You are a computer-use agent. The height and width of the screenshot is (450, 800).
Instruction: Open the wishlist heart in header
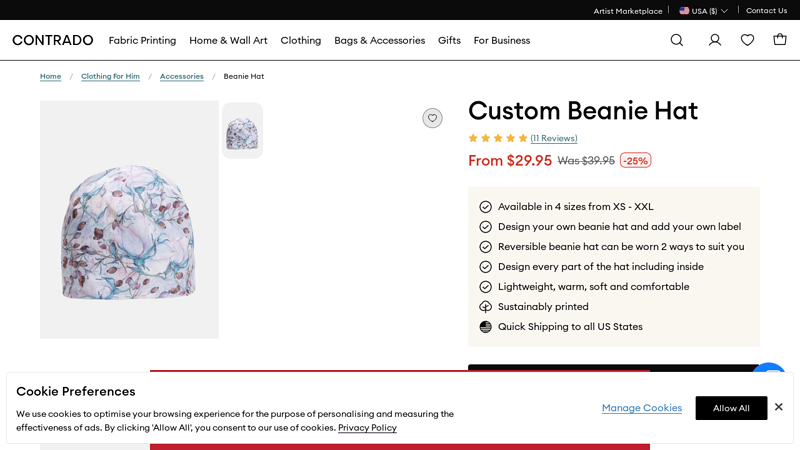(747, 40)
